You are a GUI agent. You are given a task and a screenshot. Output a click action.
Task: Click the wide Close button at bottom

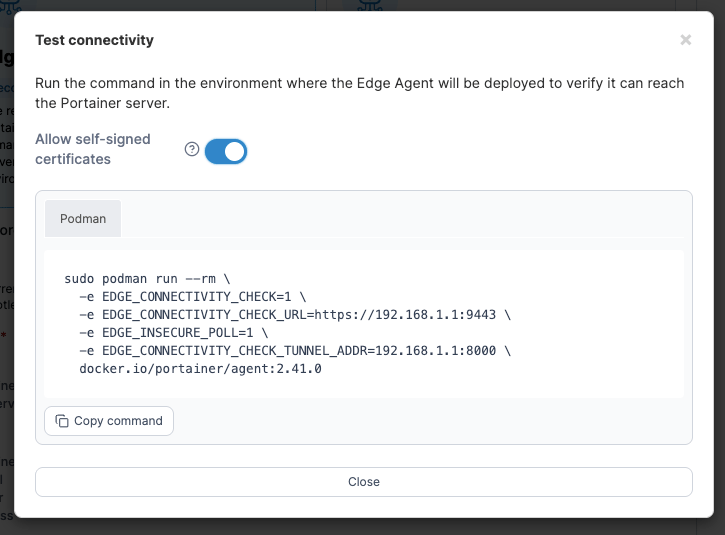[364, 482]
